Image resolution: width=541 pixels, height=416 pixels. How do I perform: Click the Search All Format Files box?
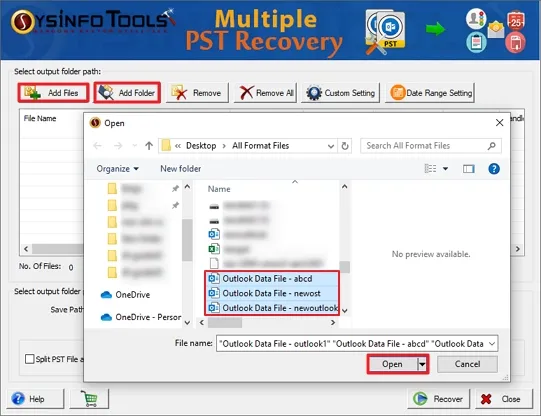pyautogui.click(x=431, y=146)
